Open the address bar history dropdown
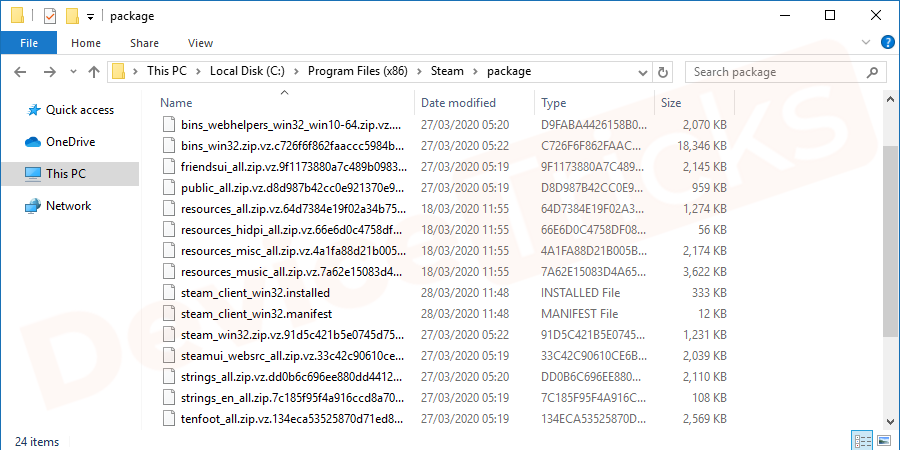This screenshot has width=900, height=450. coord(643,72)
